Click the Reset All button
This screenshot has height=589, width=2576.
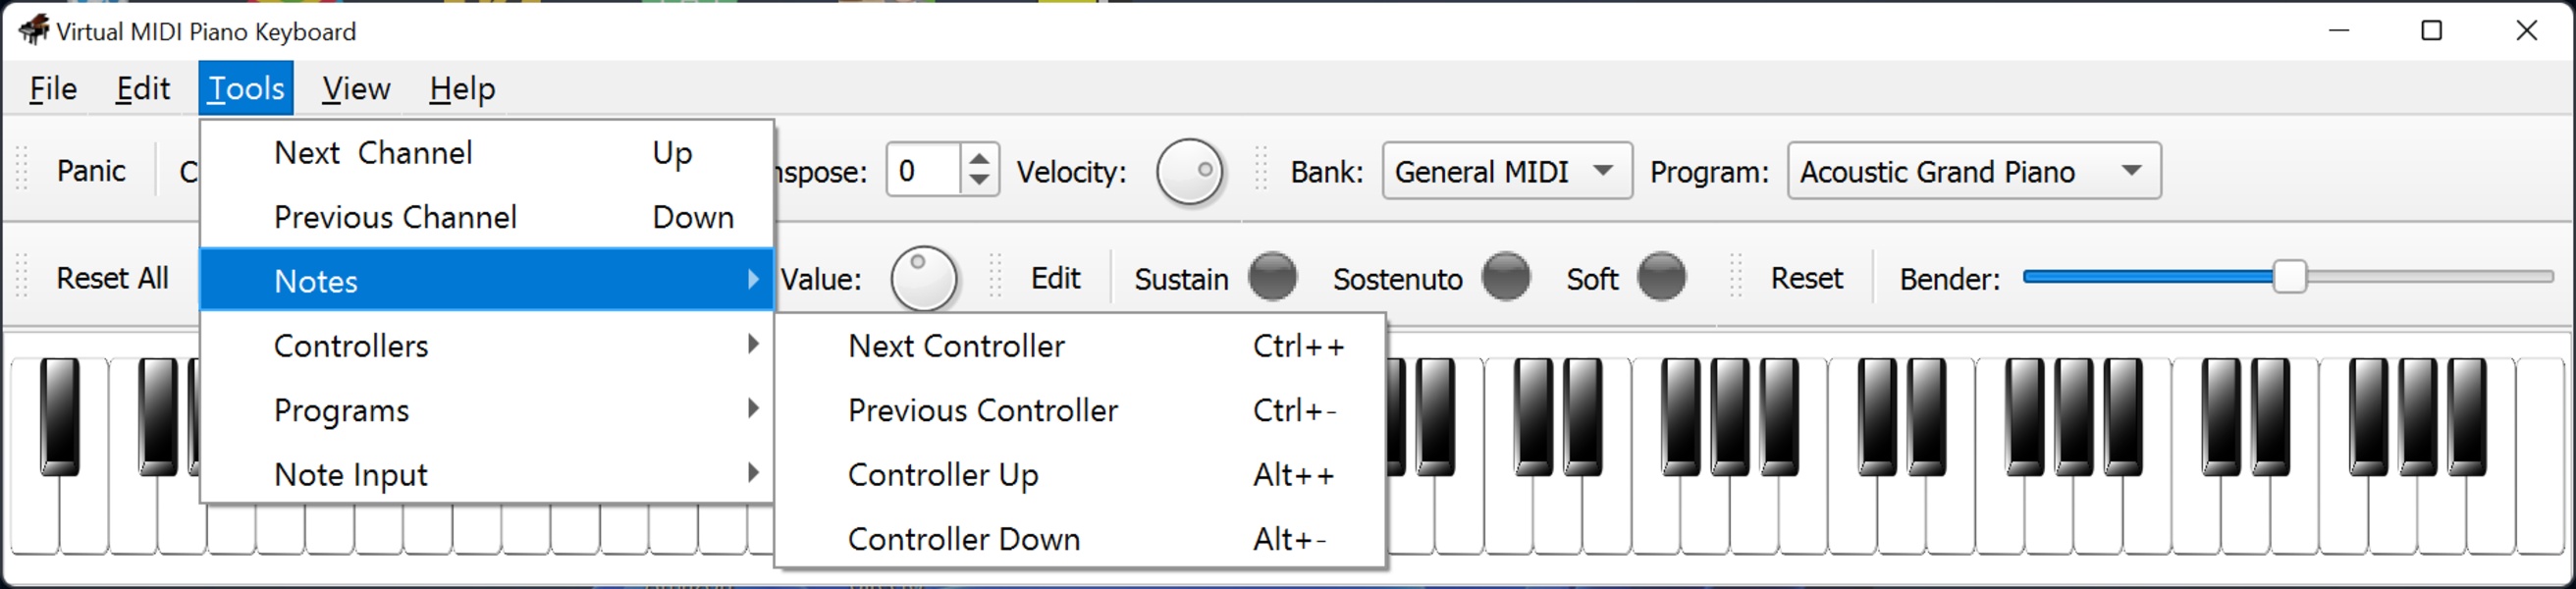[112, 278]
